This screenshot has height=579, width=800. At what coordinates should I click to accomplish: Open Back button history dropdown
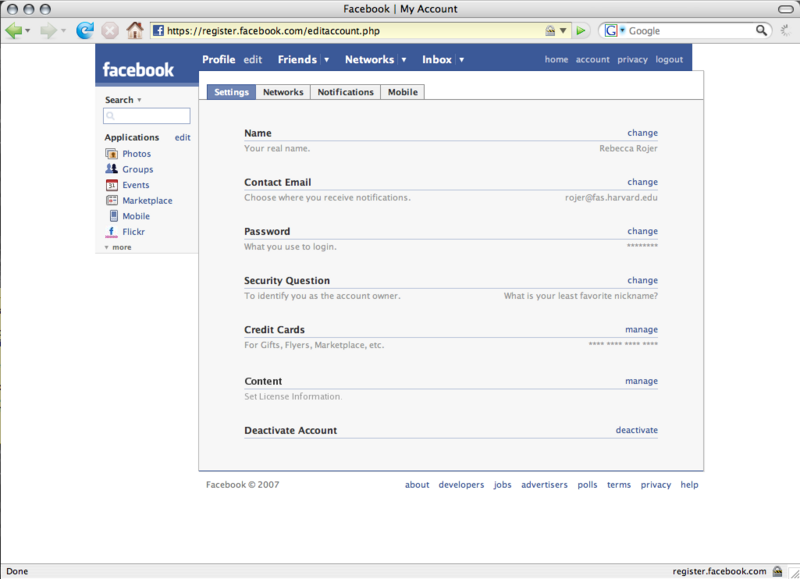pyautogui.click(x=28, y=31)
